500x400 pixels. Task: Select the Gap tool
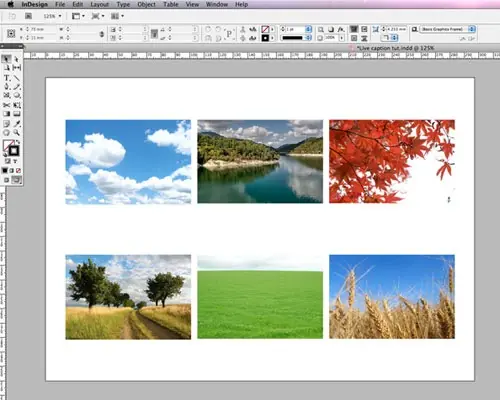[17, 68]
